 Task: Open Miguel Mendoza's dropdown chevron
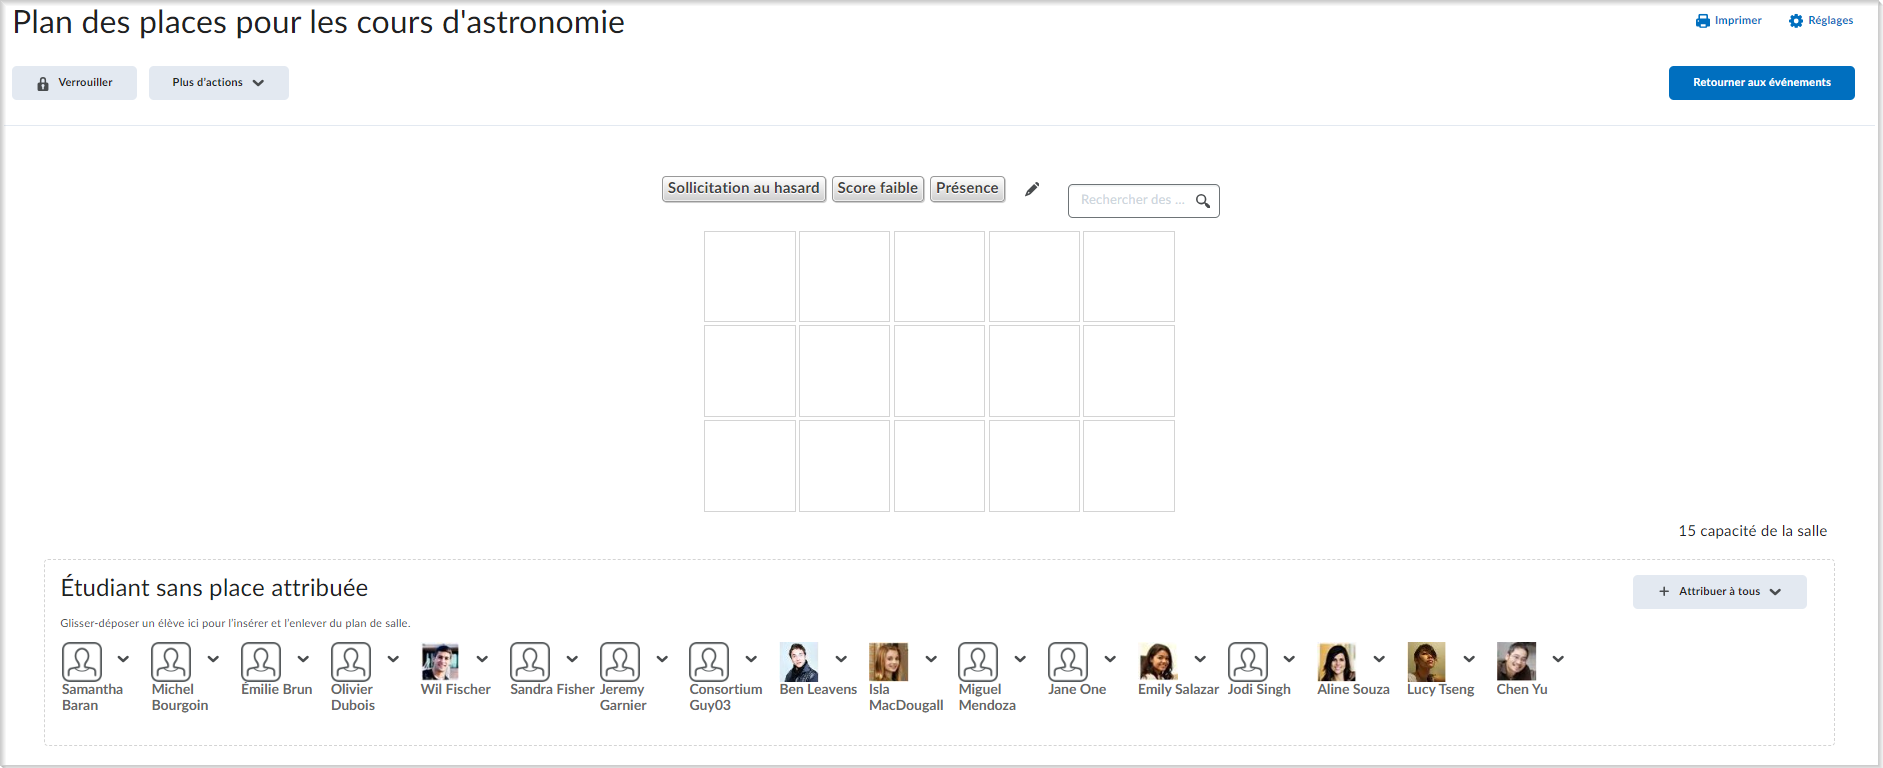tap(1020, 659)
